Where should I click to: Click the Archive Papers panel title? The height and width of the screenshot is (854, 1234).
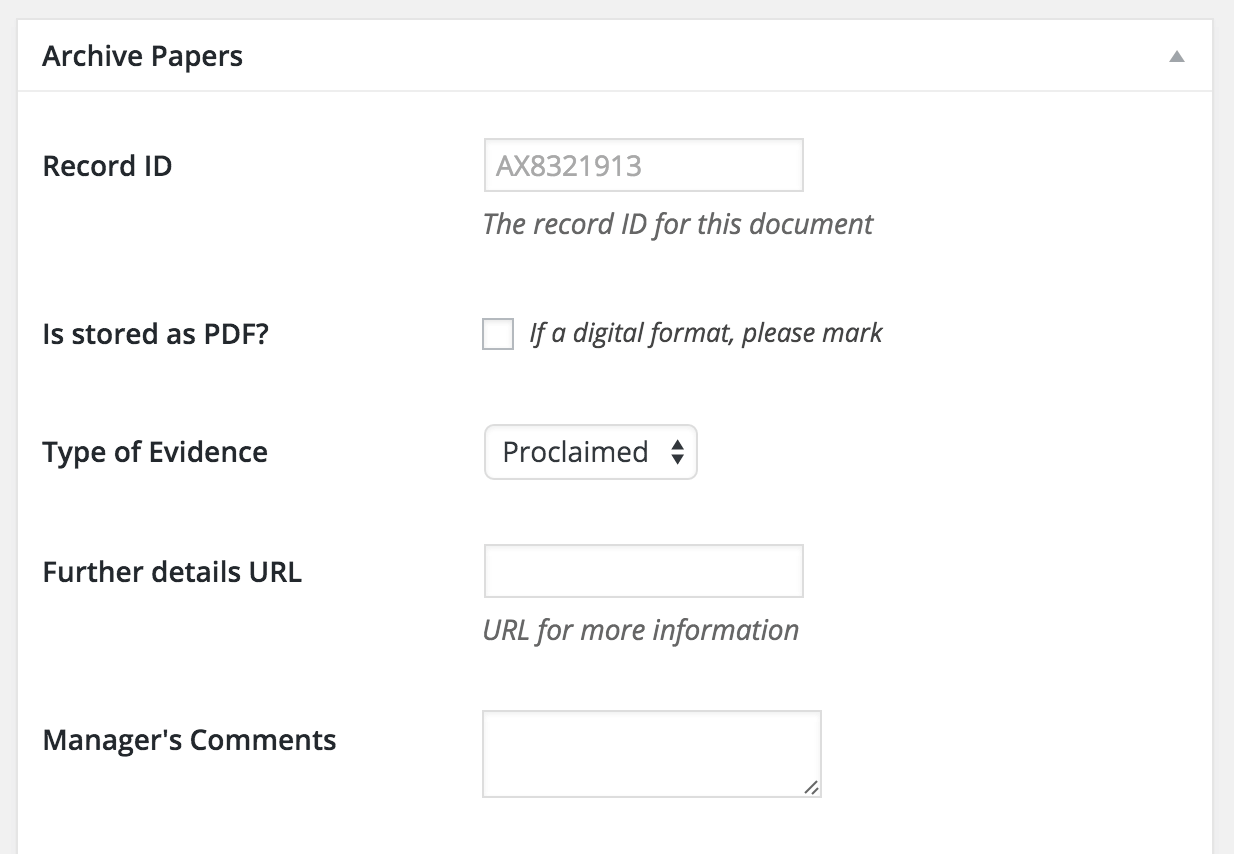pyautogui.click(x=142, y=56)
